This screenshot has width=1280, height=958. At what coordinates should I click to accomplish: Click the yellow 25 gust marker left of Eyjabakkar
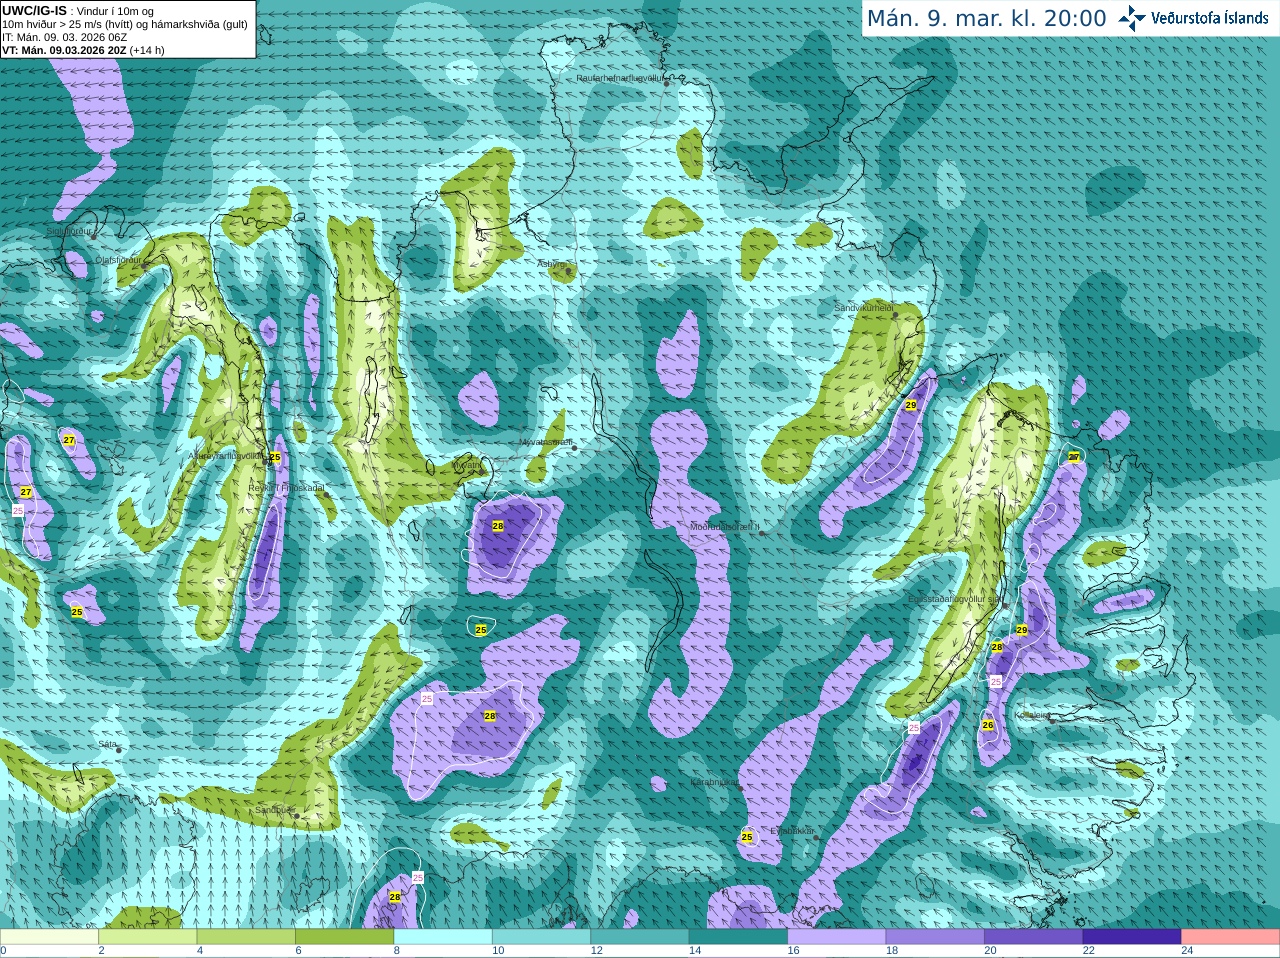click(x=747, y=836)
